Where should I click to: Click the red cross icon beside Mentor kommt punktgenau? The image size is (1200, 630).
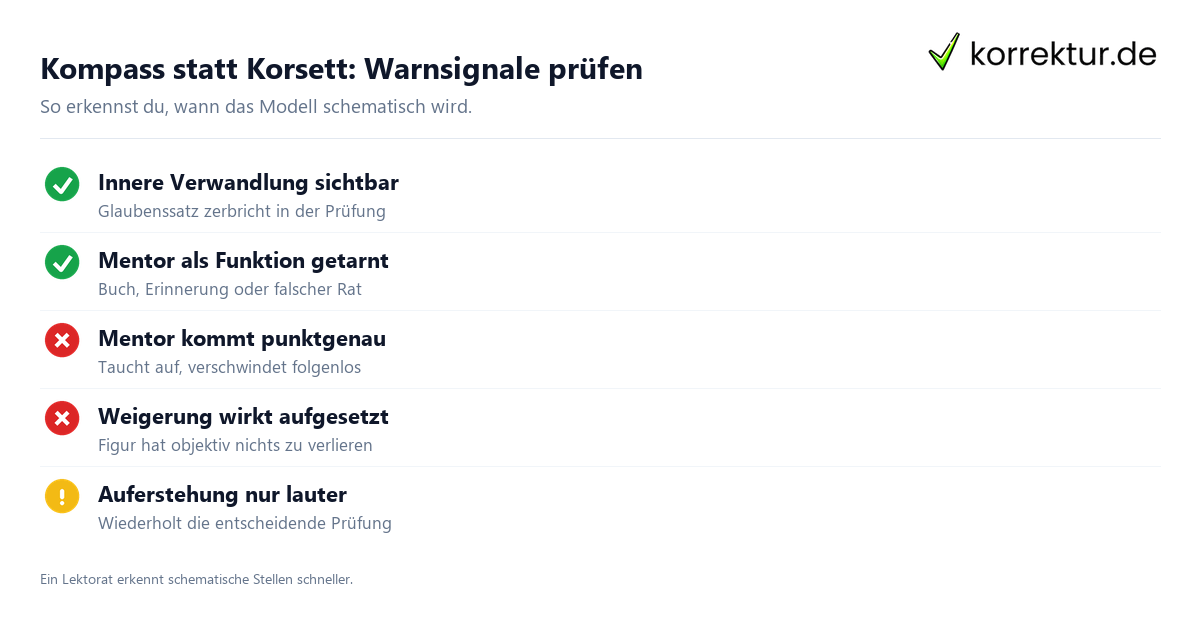62,340
